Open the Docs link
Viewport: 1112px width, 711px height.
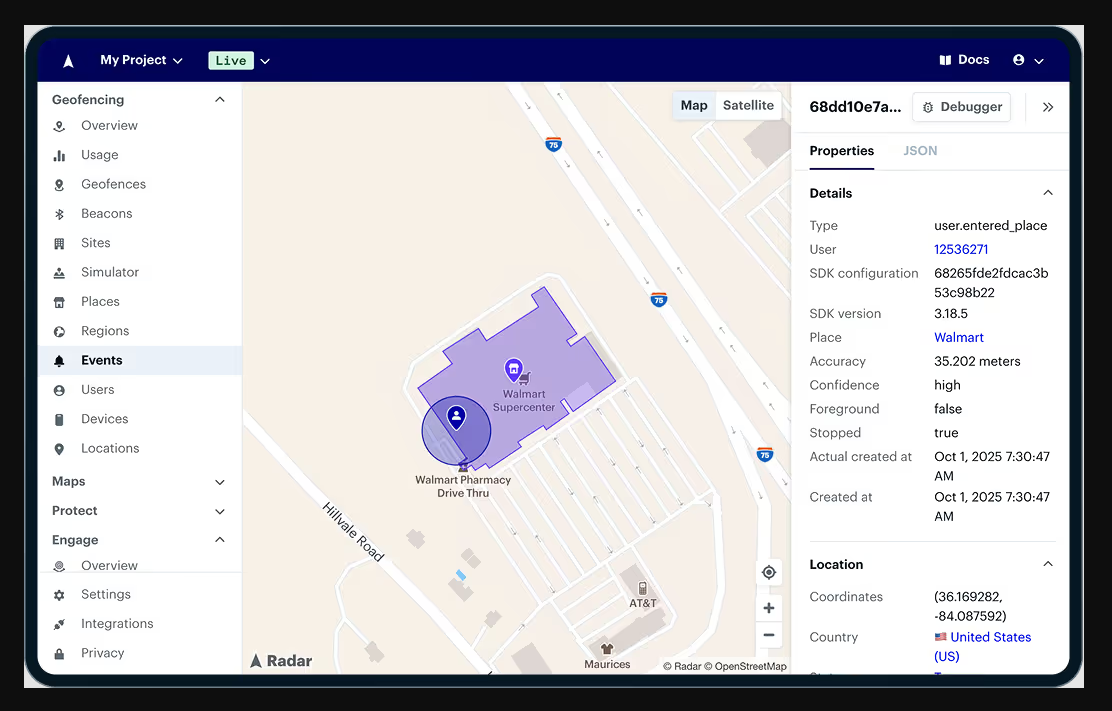[964, 60]
